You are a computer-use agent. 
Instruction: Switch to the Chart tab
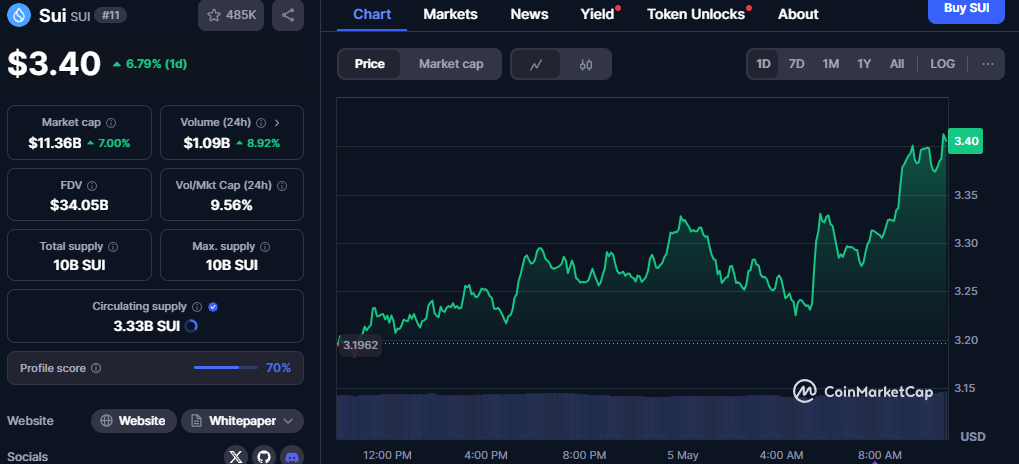coord(372,14)
